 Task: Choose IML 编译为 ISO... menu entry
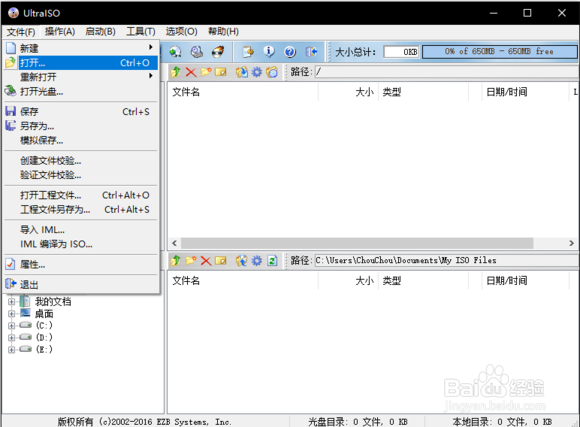81,244
